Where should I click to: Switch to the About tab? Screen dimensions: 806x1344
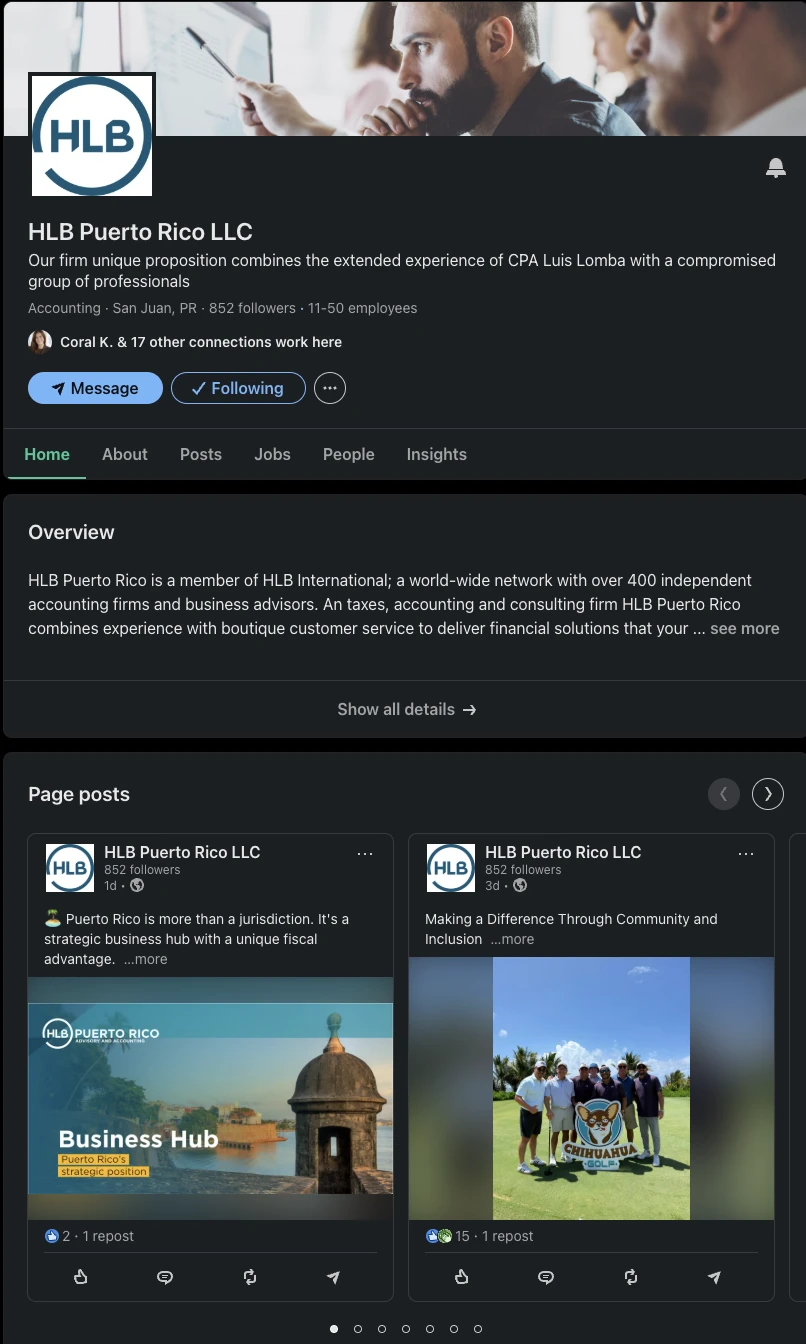[x=125, y=454]
